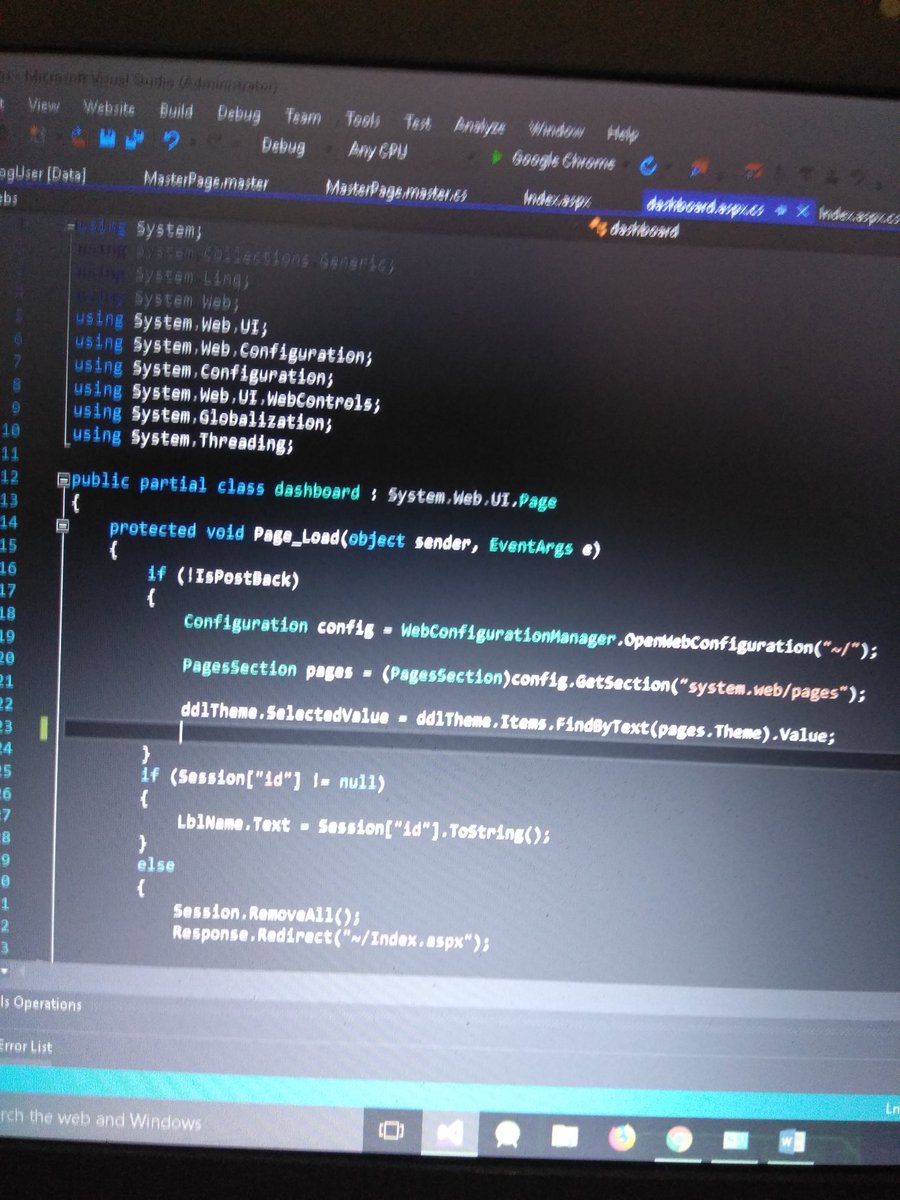The image size is (900, 1200).
Task: Open the Tools menu
Action: [x=362, y=120]
